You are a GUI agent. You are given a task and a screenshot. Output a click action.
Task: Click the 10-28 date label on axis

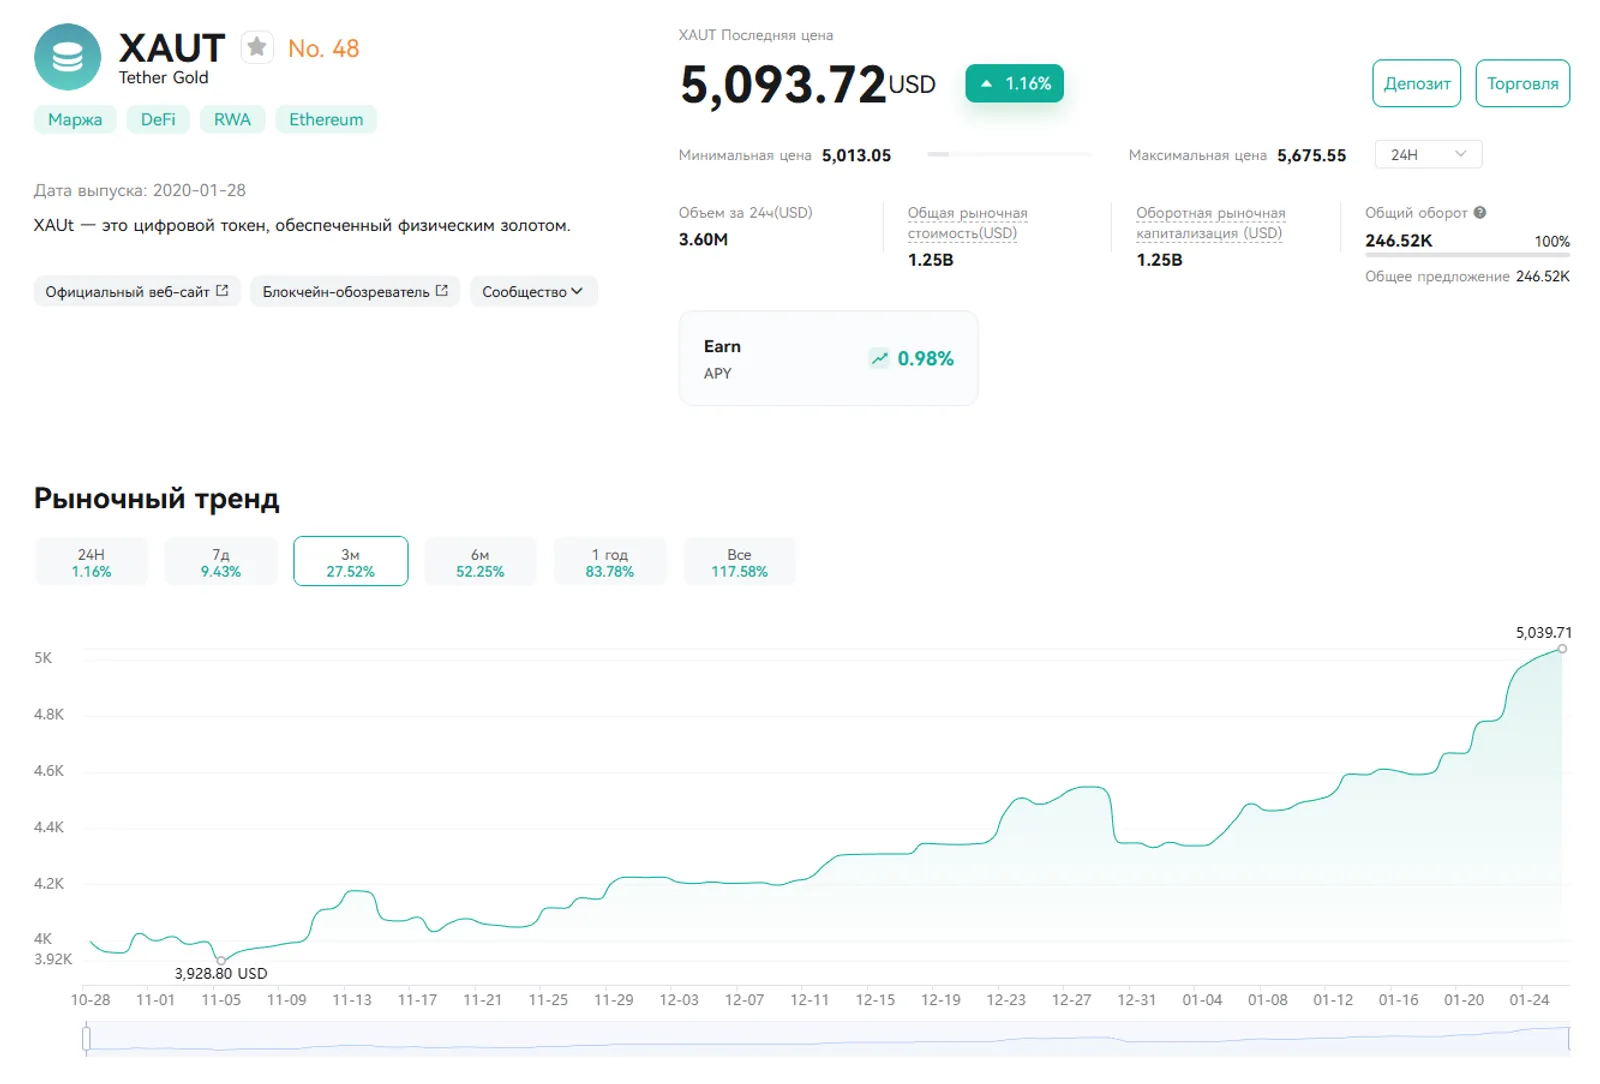[90, 1000]
